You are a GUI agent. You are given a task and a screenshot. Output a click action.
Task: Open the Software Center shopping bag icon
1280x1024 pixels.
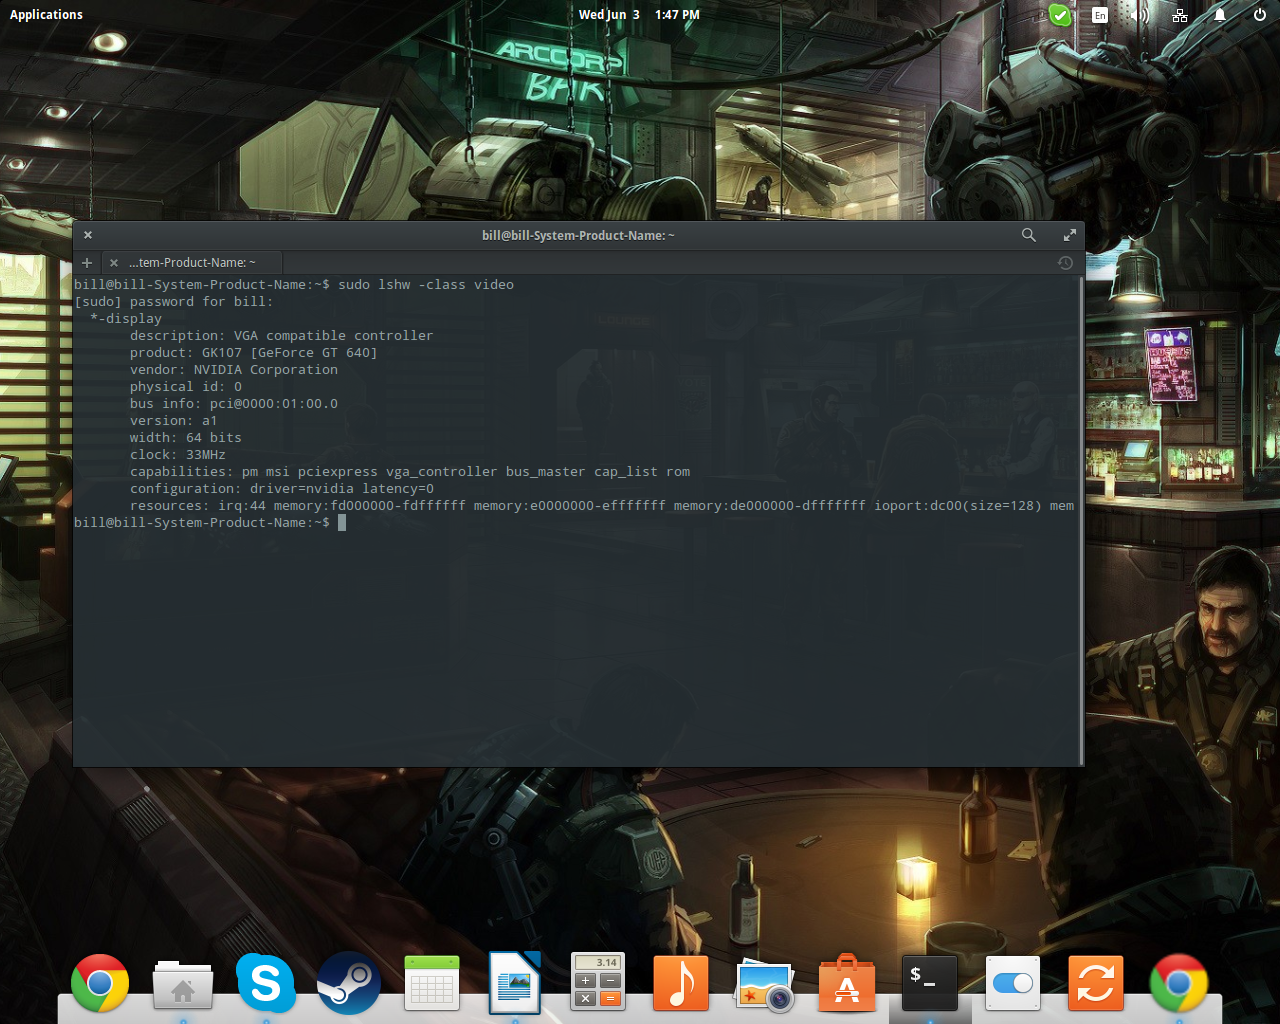point(847,983)
